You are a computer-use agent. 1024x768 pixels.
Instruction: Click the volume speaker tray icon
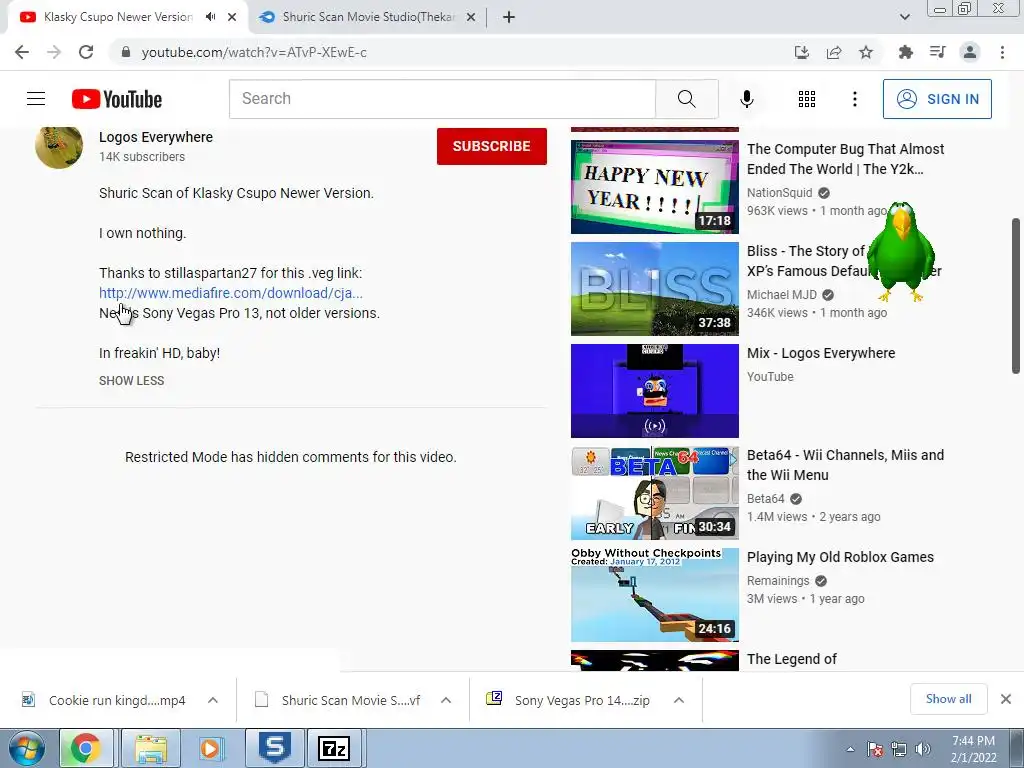pyautogui.click(x=923, y=749)
